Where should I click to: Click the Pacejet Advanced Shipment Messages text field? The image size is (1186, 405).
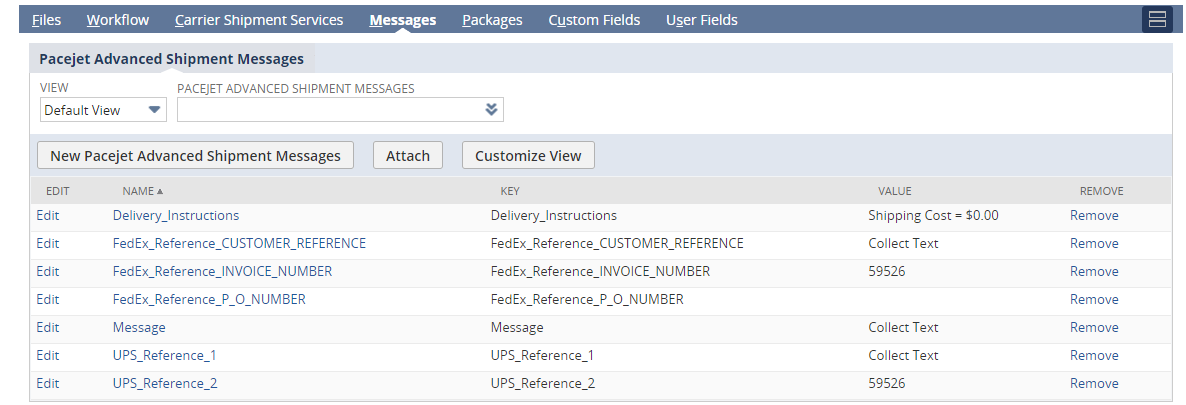pos(328,110)
